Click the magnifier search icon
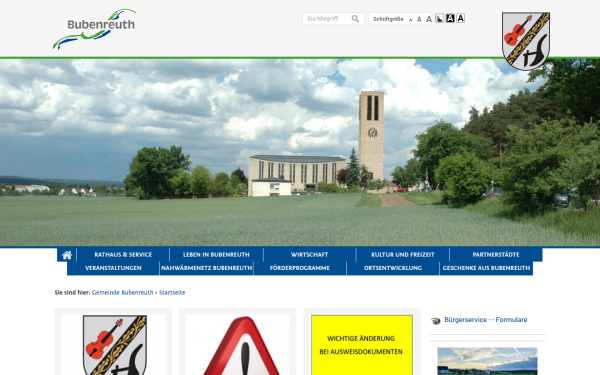The image size is (600, 375). coord(355,19)
